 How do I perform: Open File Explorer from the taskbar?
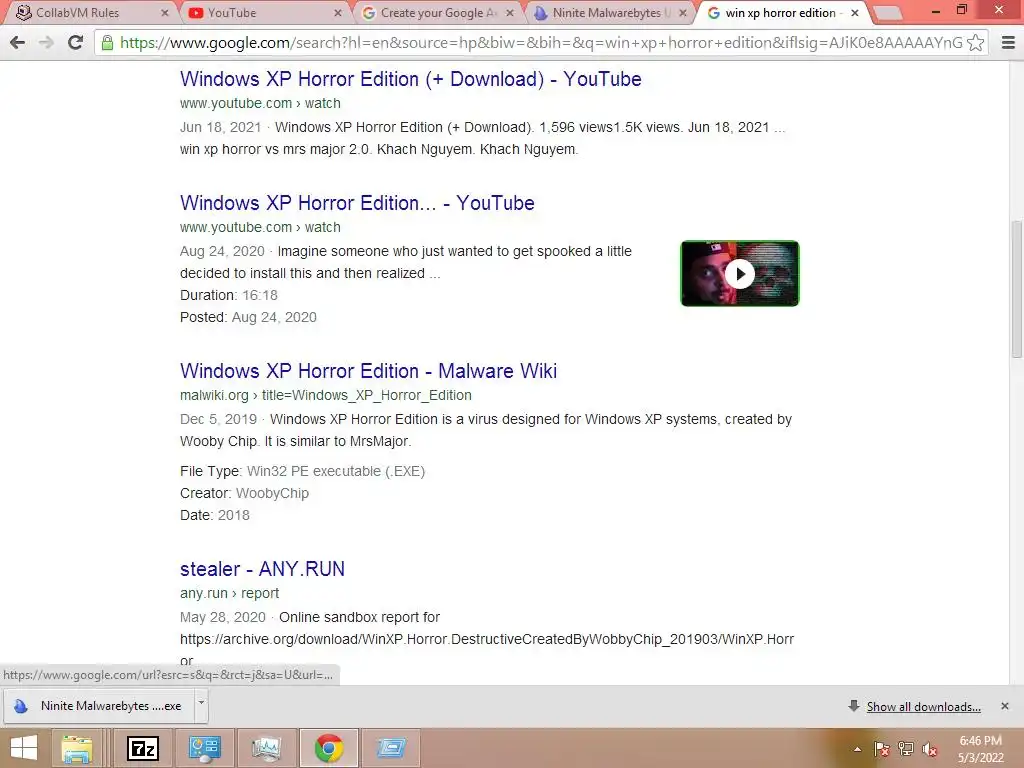[76, 748]
